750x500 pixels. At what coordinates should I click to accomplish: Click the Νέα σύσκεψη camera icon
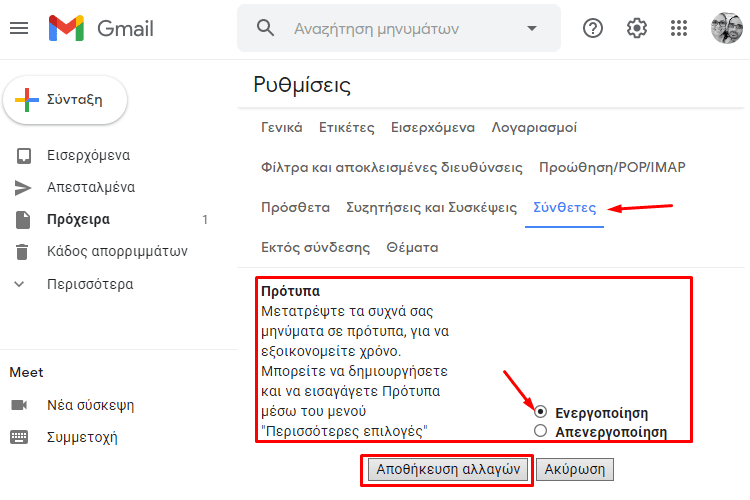click(x=19, y=405)
